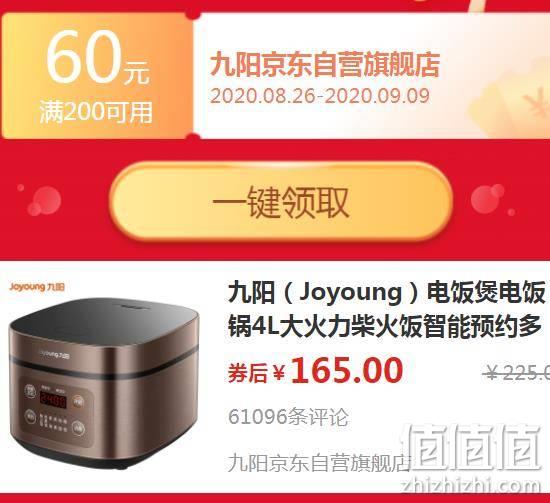This screenshot has height=503, width=550.
Task: Click the red display on cooker panel
Action: (x=53, y=400)
